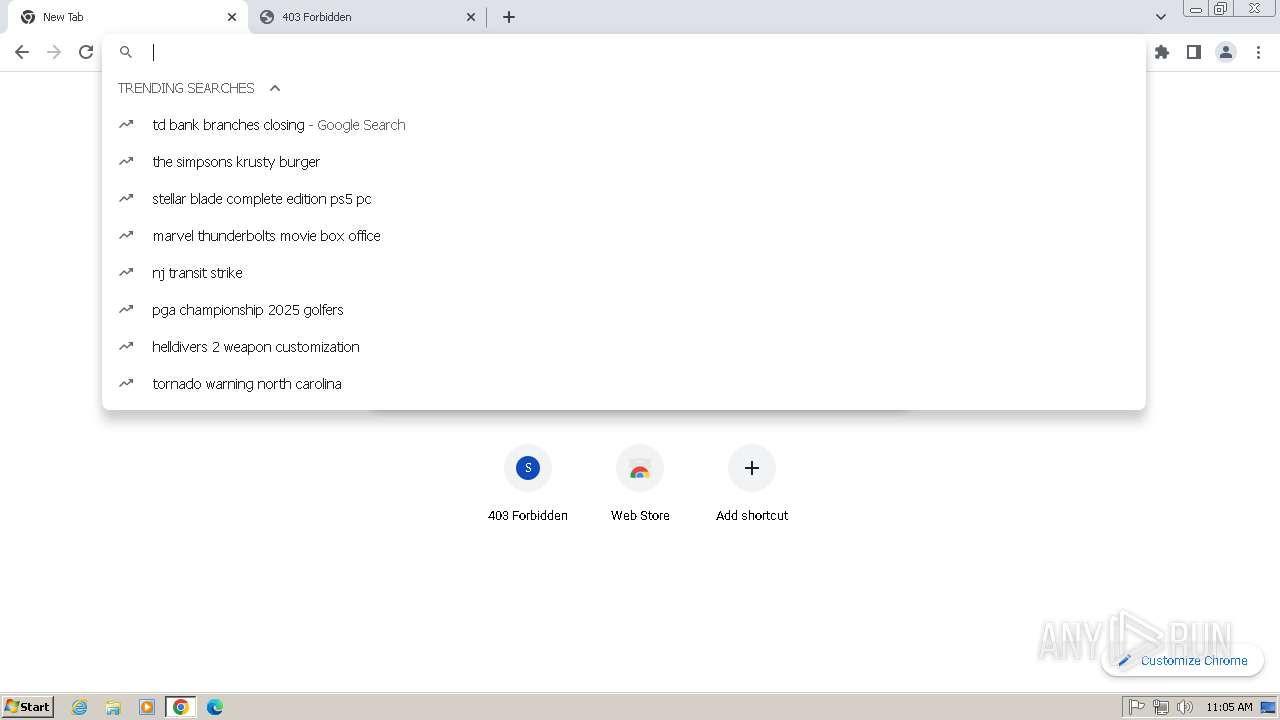Image resolution: width=1280 pixels, height=720 pixels.
Task: Open the profile avatar menu
Action: point(1226,52)
